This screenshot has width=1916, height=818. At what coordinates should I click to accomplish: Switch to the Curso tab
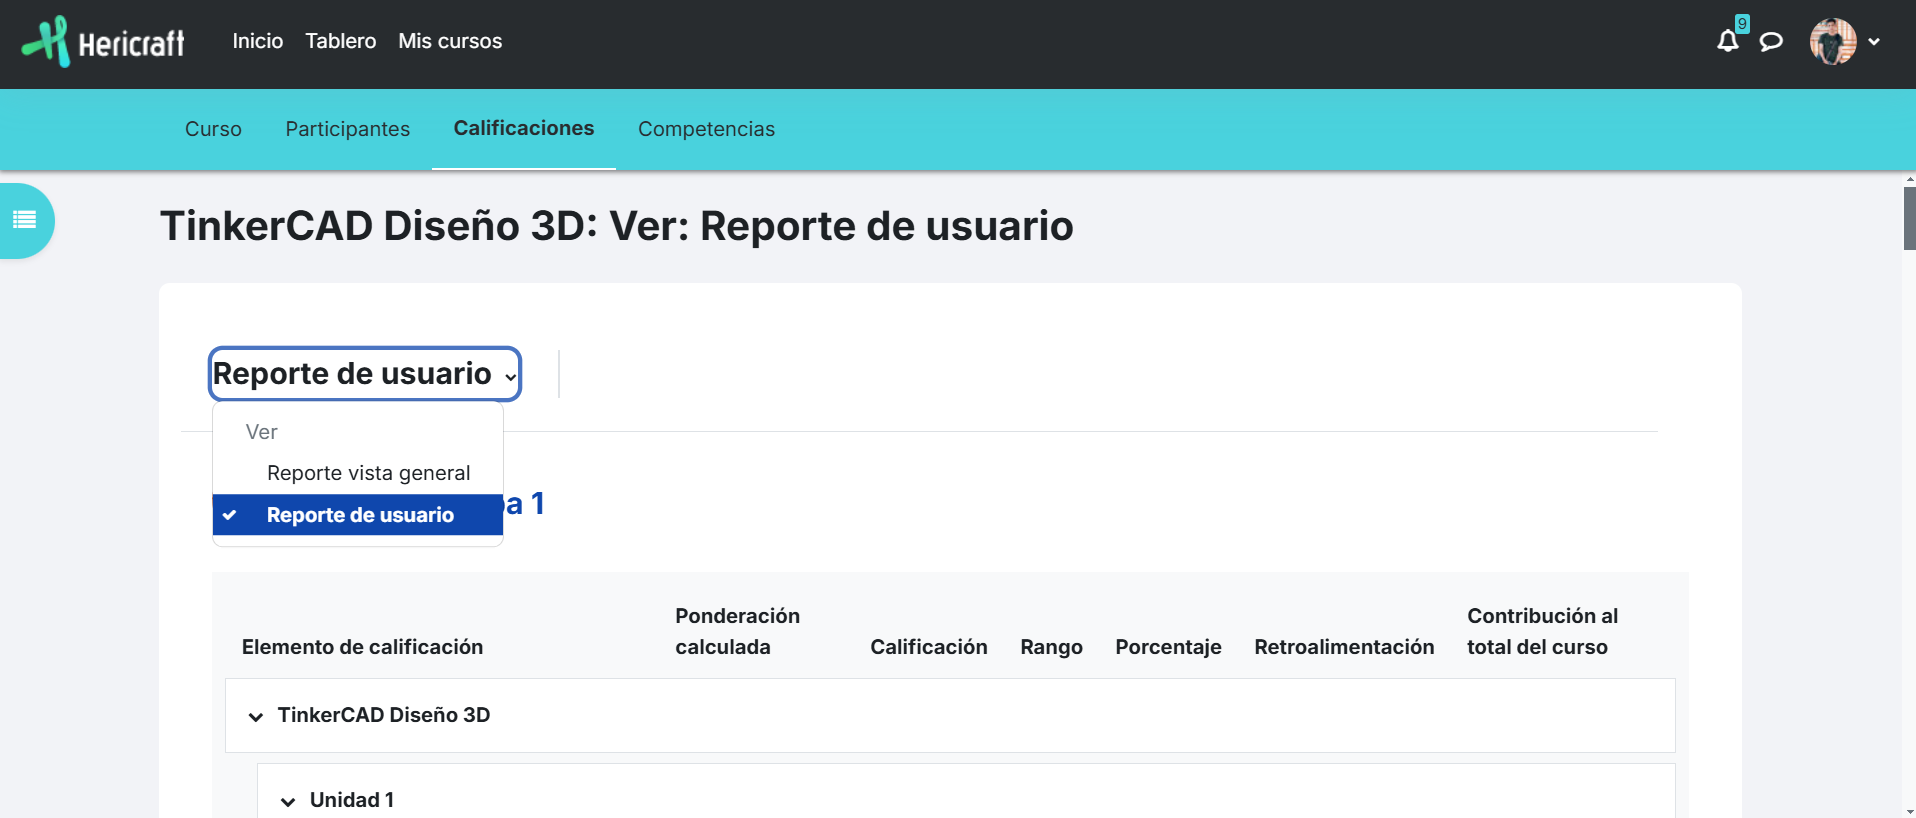(213, 129)
